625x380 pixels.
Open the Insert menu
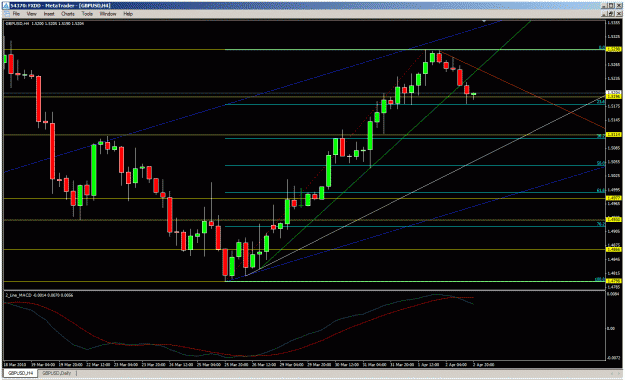point(49,14)
